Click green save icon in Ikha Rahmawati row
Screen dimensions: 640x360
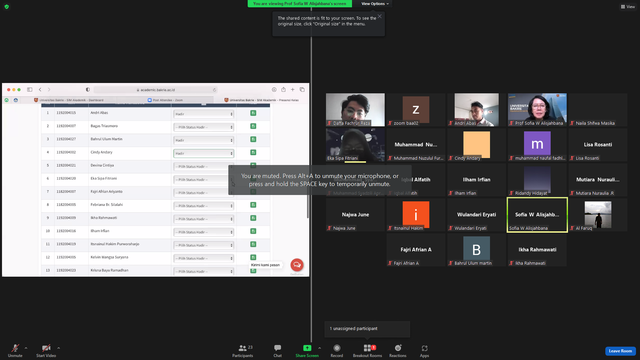click(253, 218)
